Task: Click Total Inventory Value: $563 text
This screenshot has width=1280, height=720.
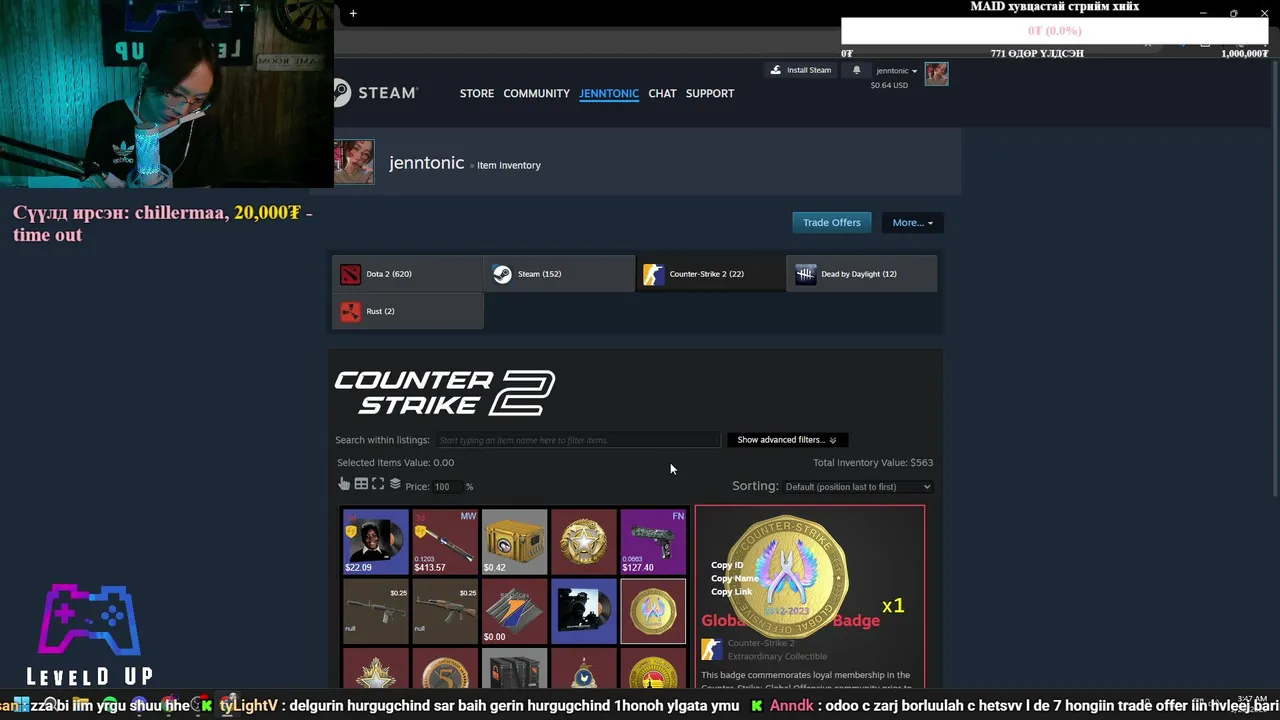Action: 873,463
